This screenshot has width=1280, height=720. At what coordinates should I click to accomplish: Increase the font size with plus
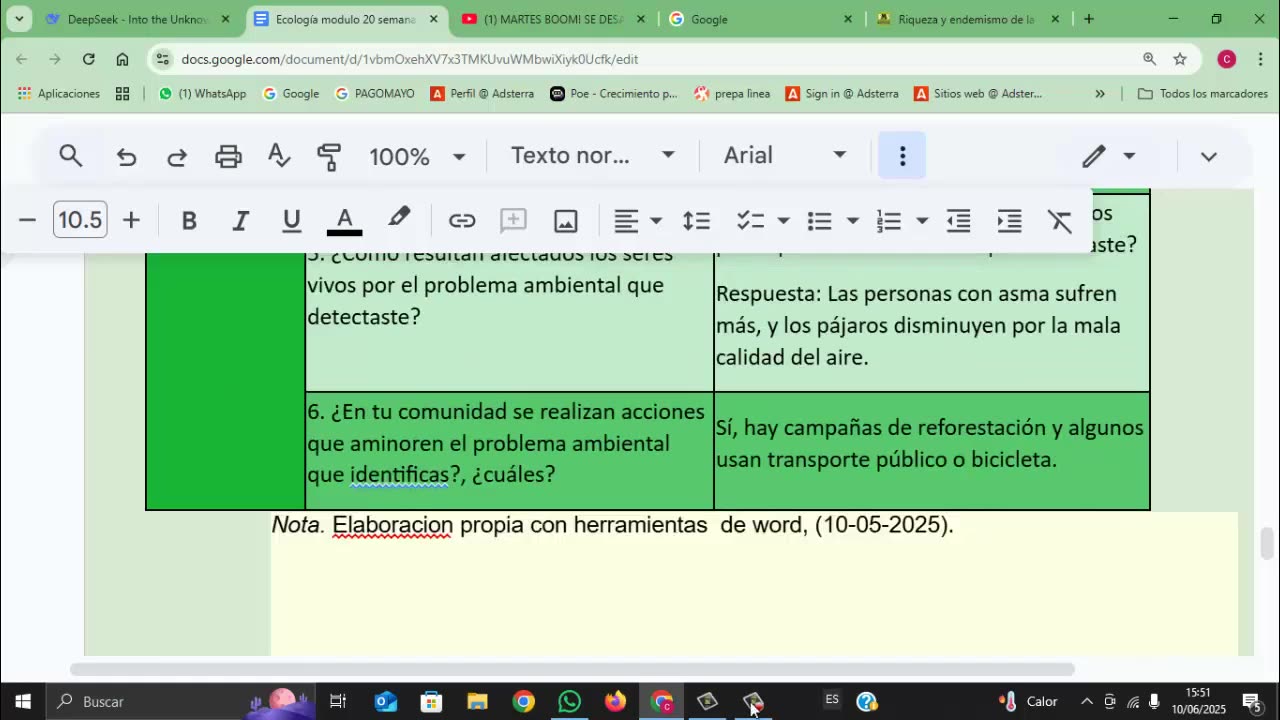coord(131,220)
